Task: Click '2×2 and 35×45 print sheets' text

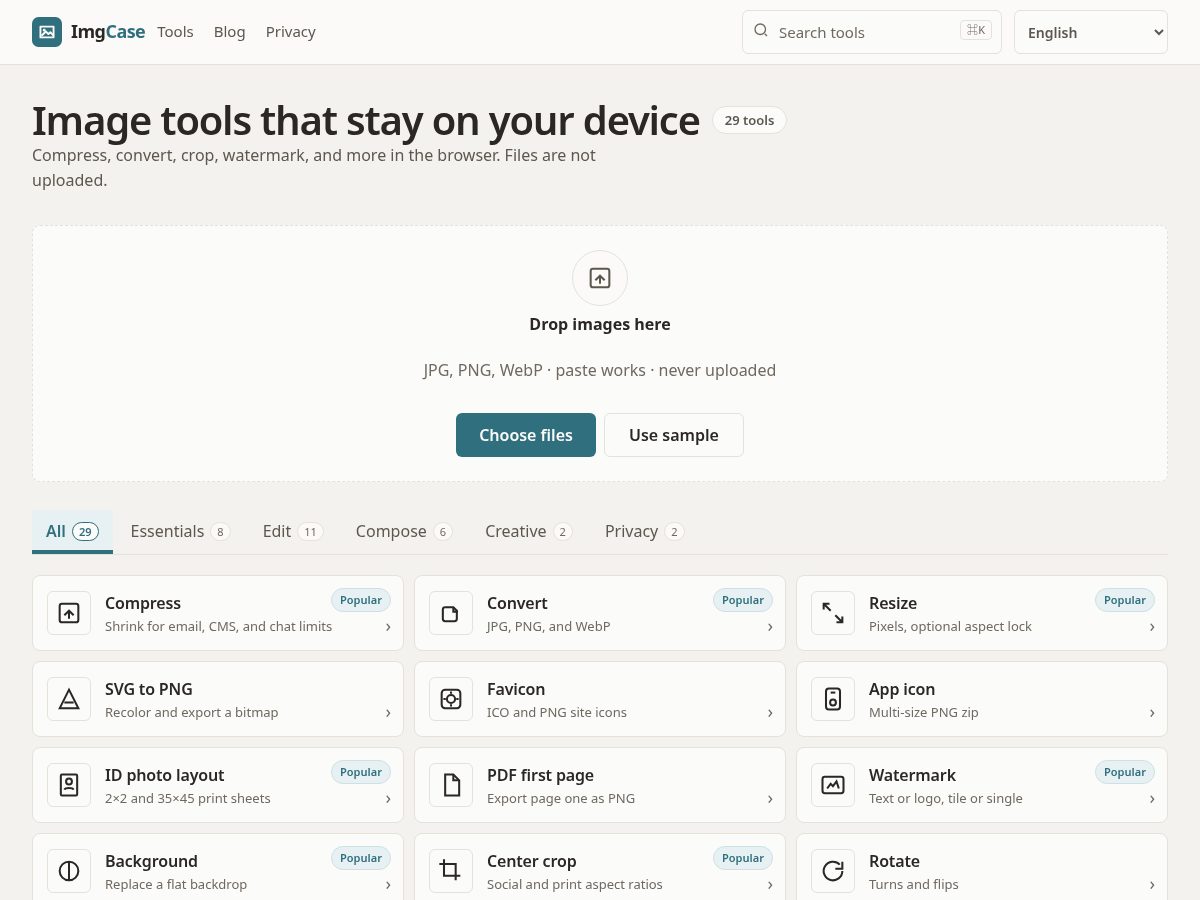Action: point(188,799)
